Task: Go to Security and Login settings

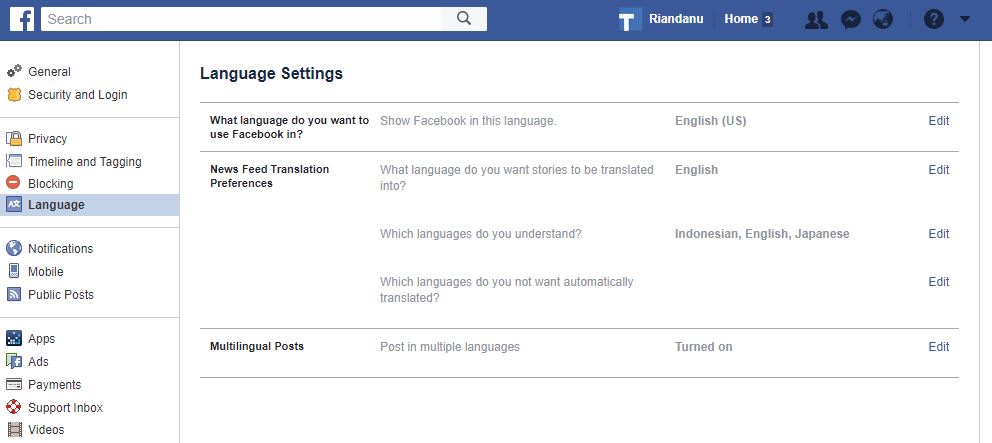Action: (x=77, y=95)
